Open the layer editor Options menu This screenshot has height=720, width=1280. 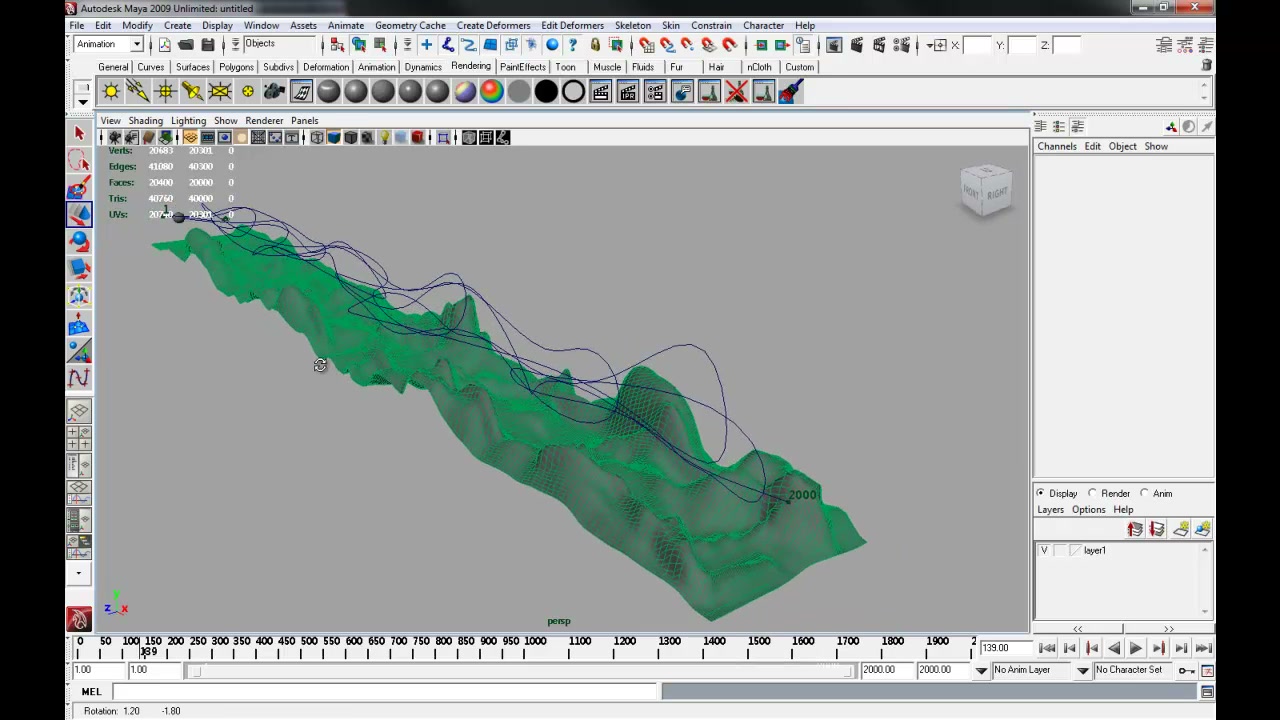pos(1088,509)
